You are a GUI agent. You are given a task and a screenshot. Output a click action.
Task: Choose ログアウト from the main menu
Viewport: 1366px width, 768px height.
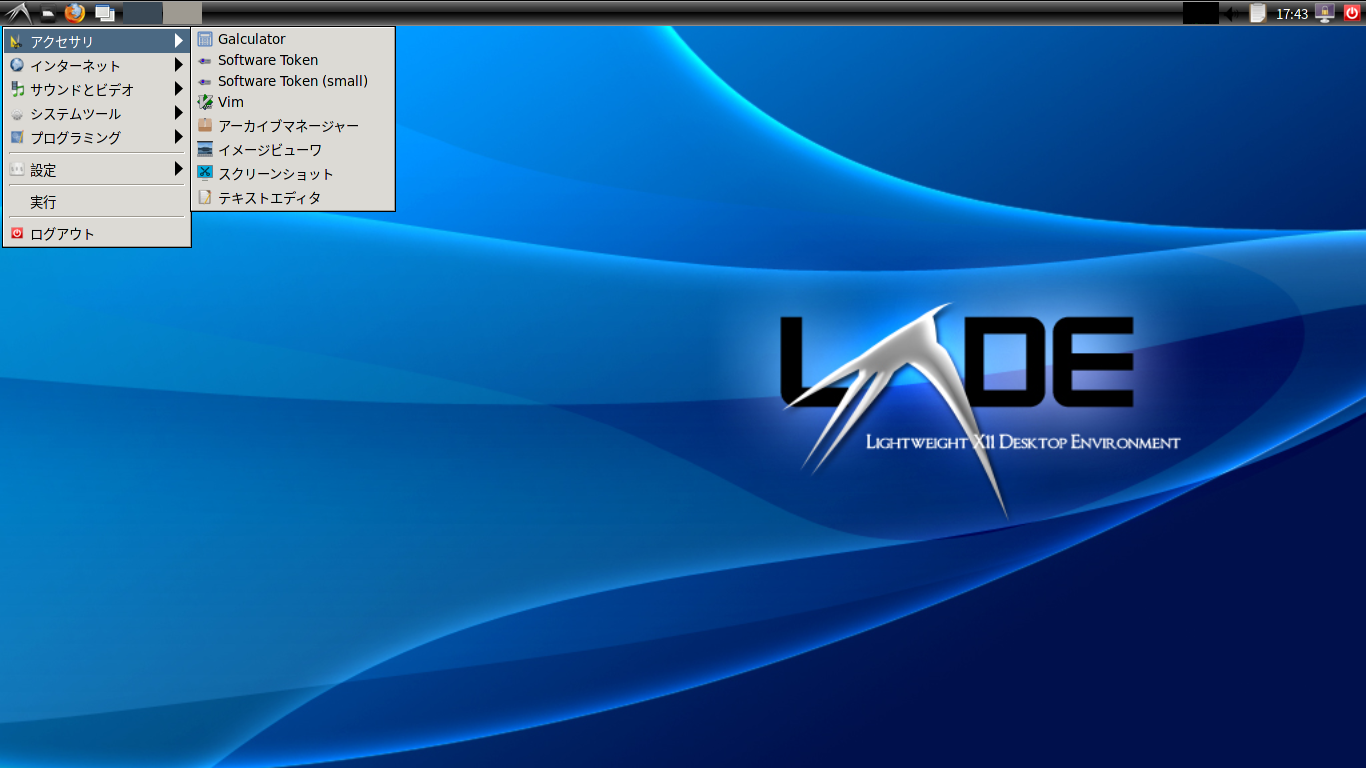click(x=96, y=234)
